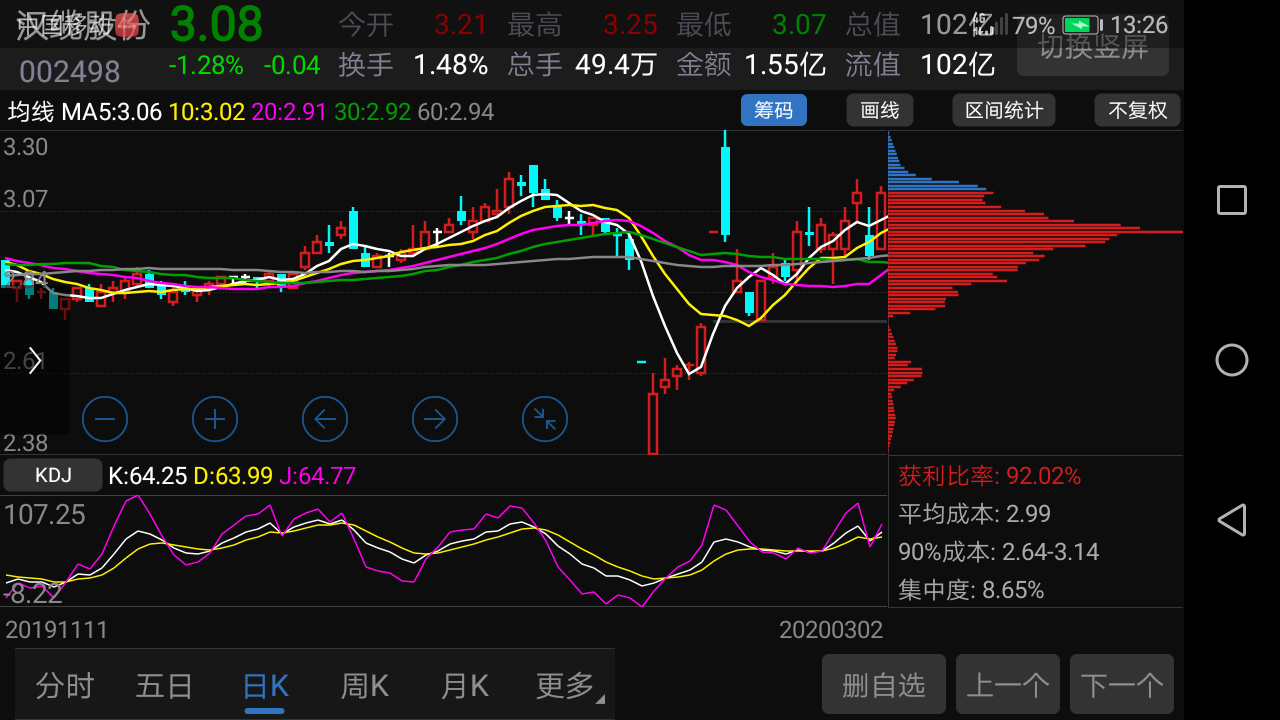Screen dimensions: 1280x720
Task: Open the left-edge chevron panel
Action: pyautogui.click(x=34, y=361)
